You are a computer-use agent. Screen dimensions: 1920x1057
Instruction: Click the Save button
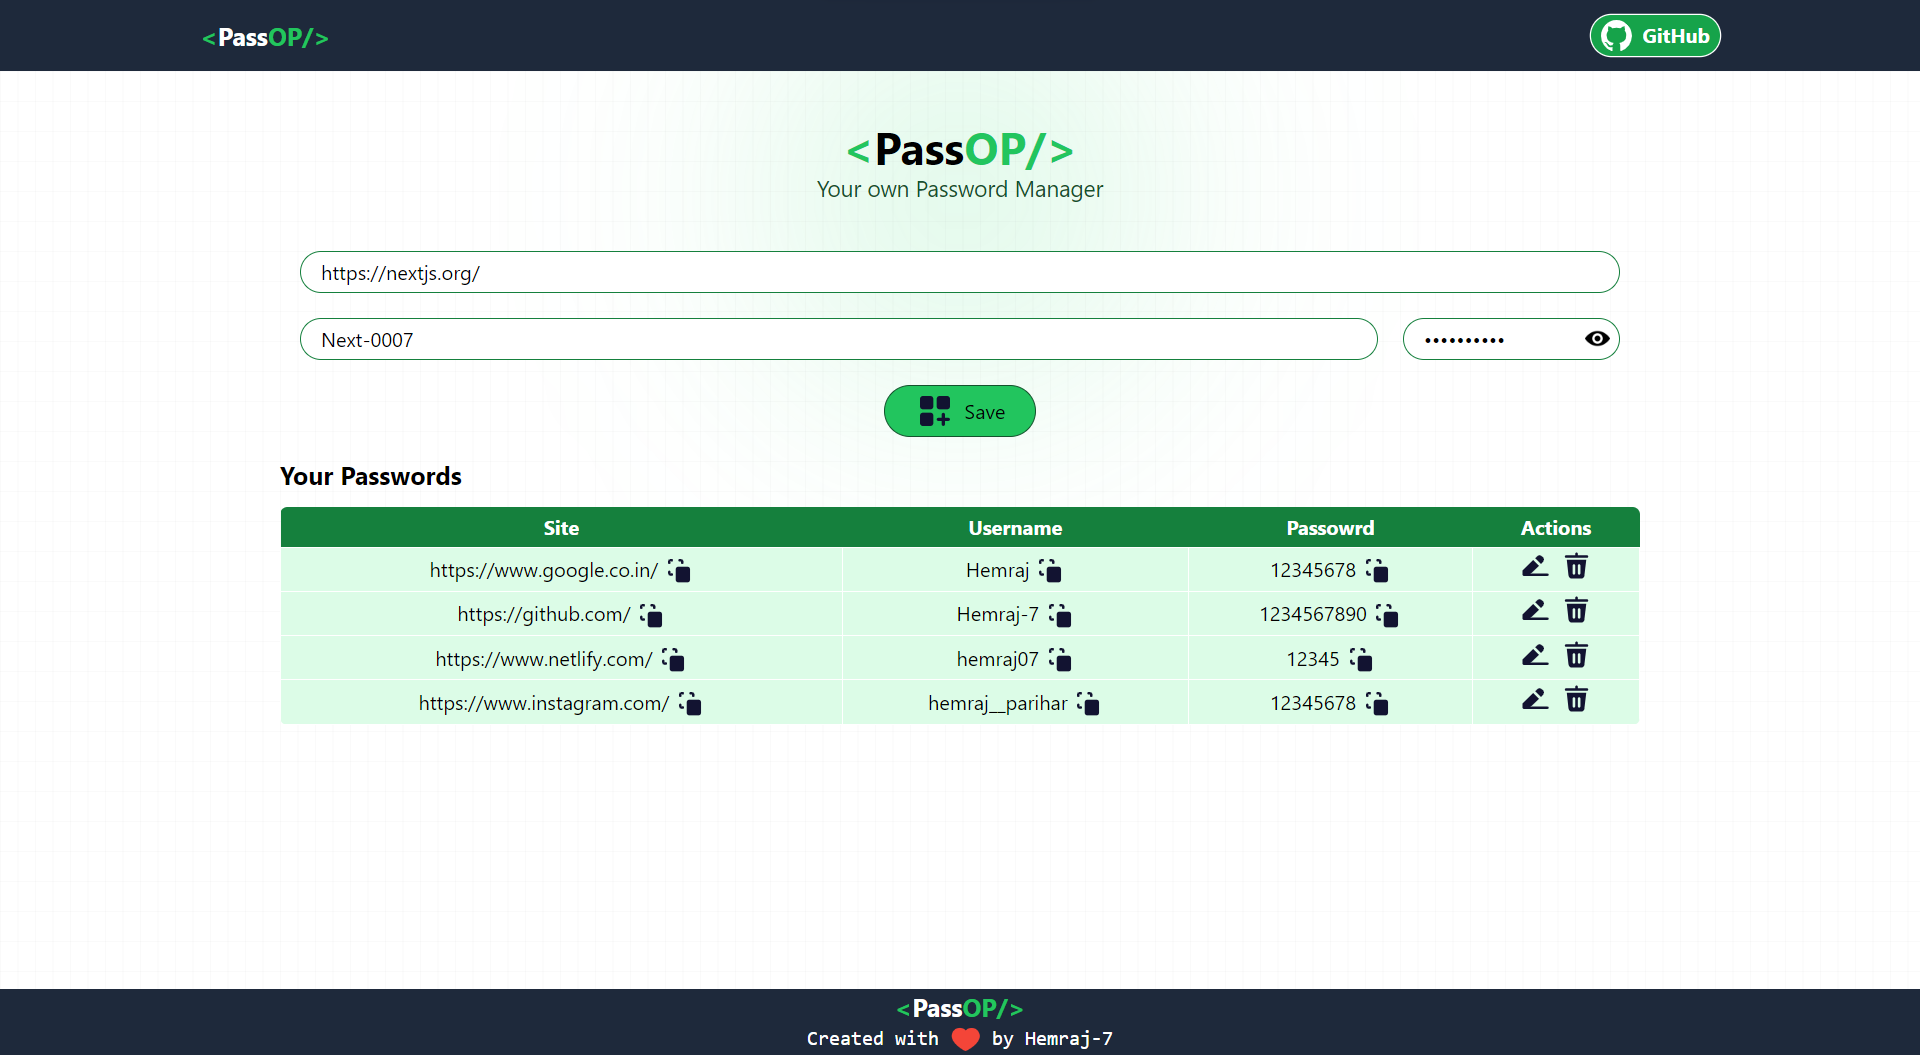[x=960, y=411]
